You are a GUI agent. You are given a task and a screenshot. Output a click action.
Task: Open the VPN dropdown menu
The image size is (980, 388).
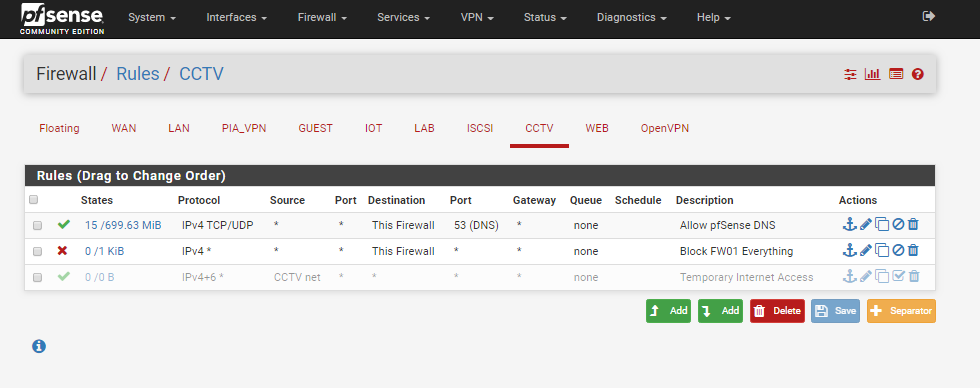[x=477, y=18]
